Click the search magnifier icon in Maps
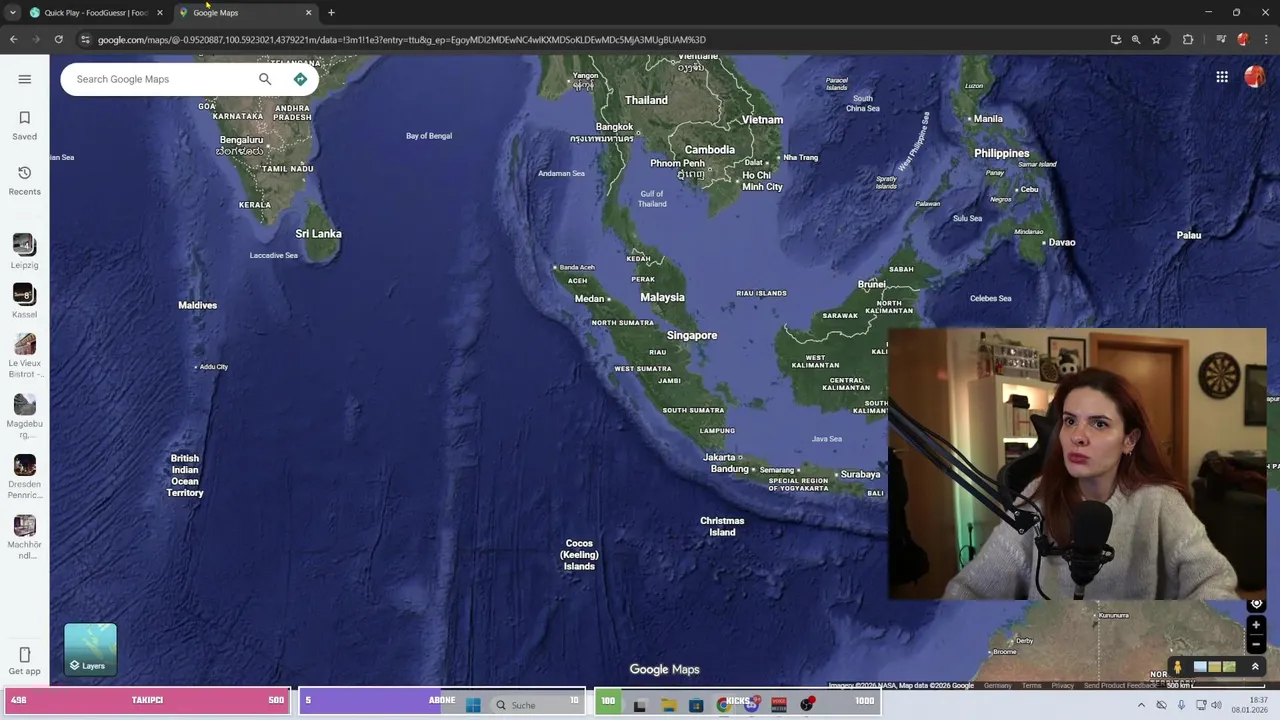The image size is (1280, 720). point(265,79)
